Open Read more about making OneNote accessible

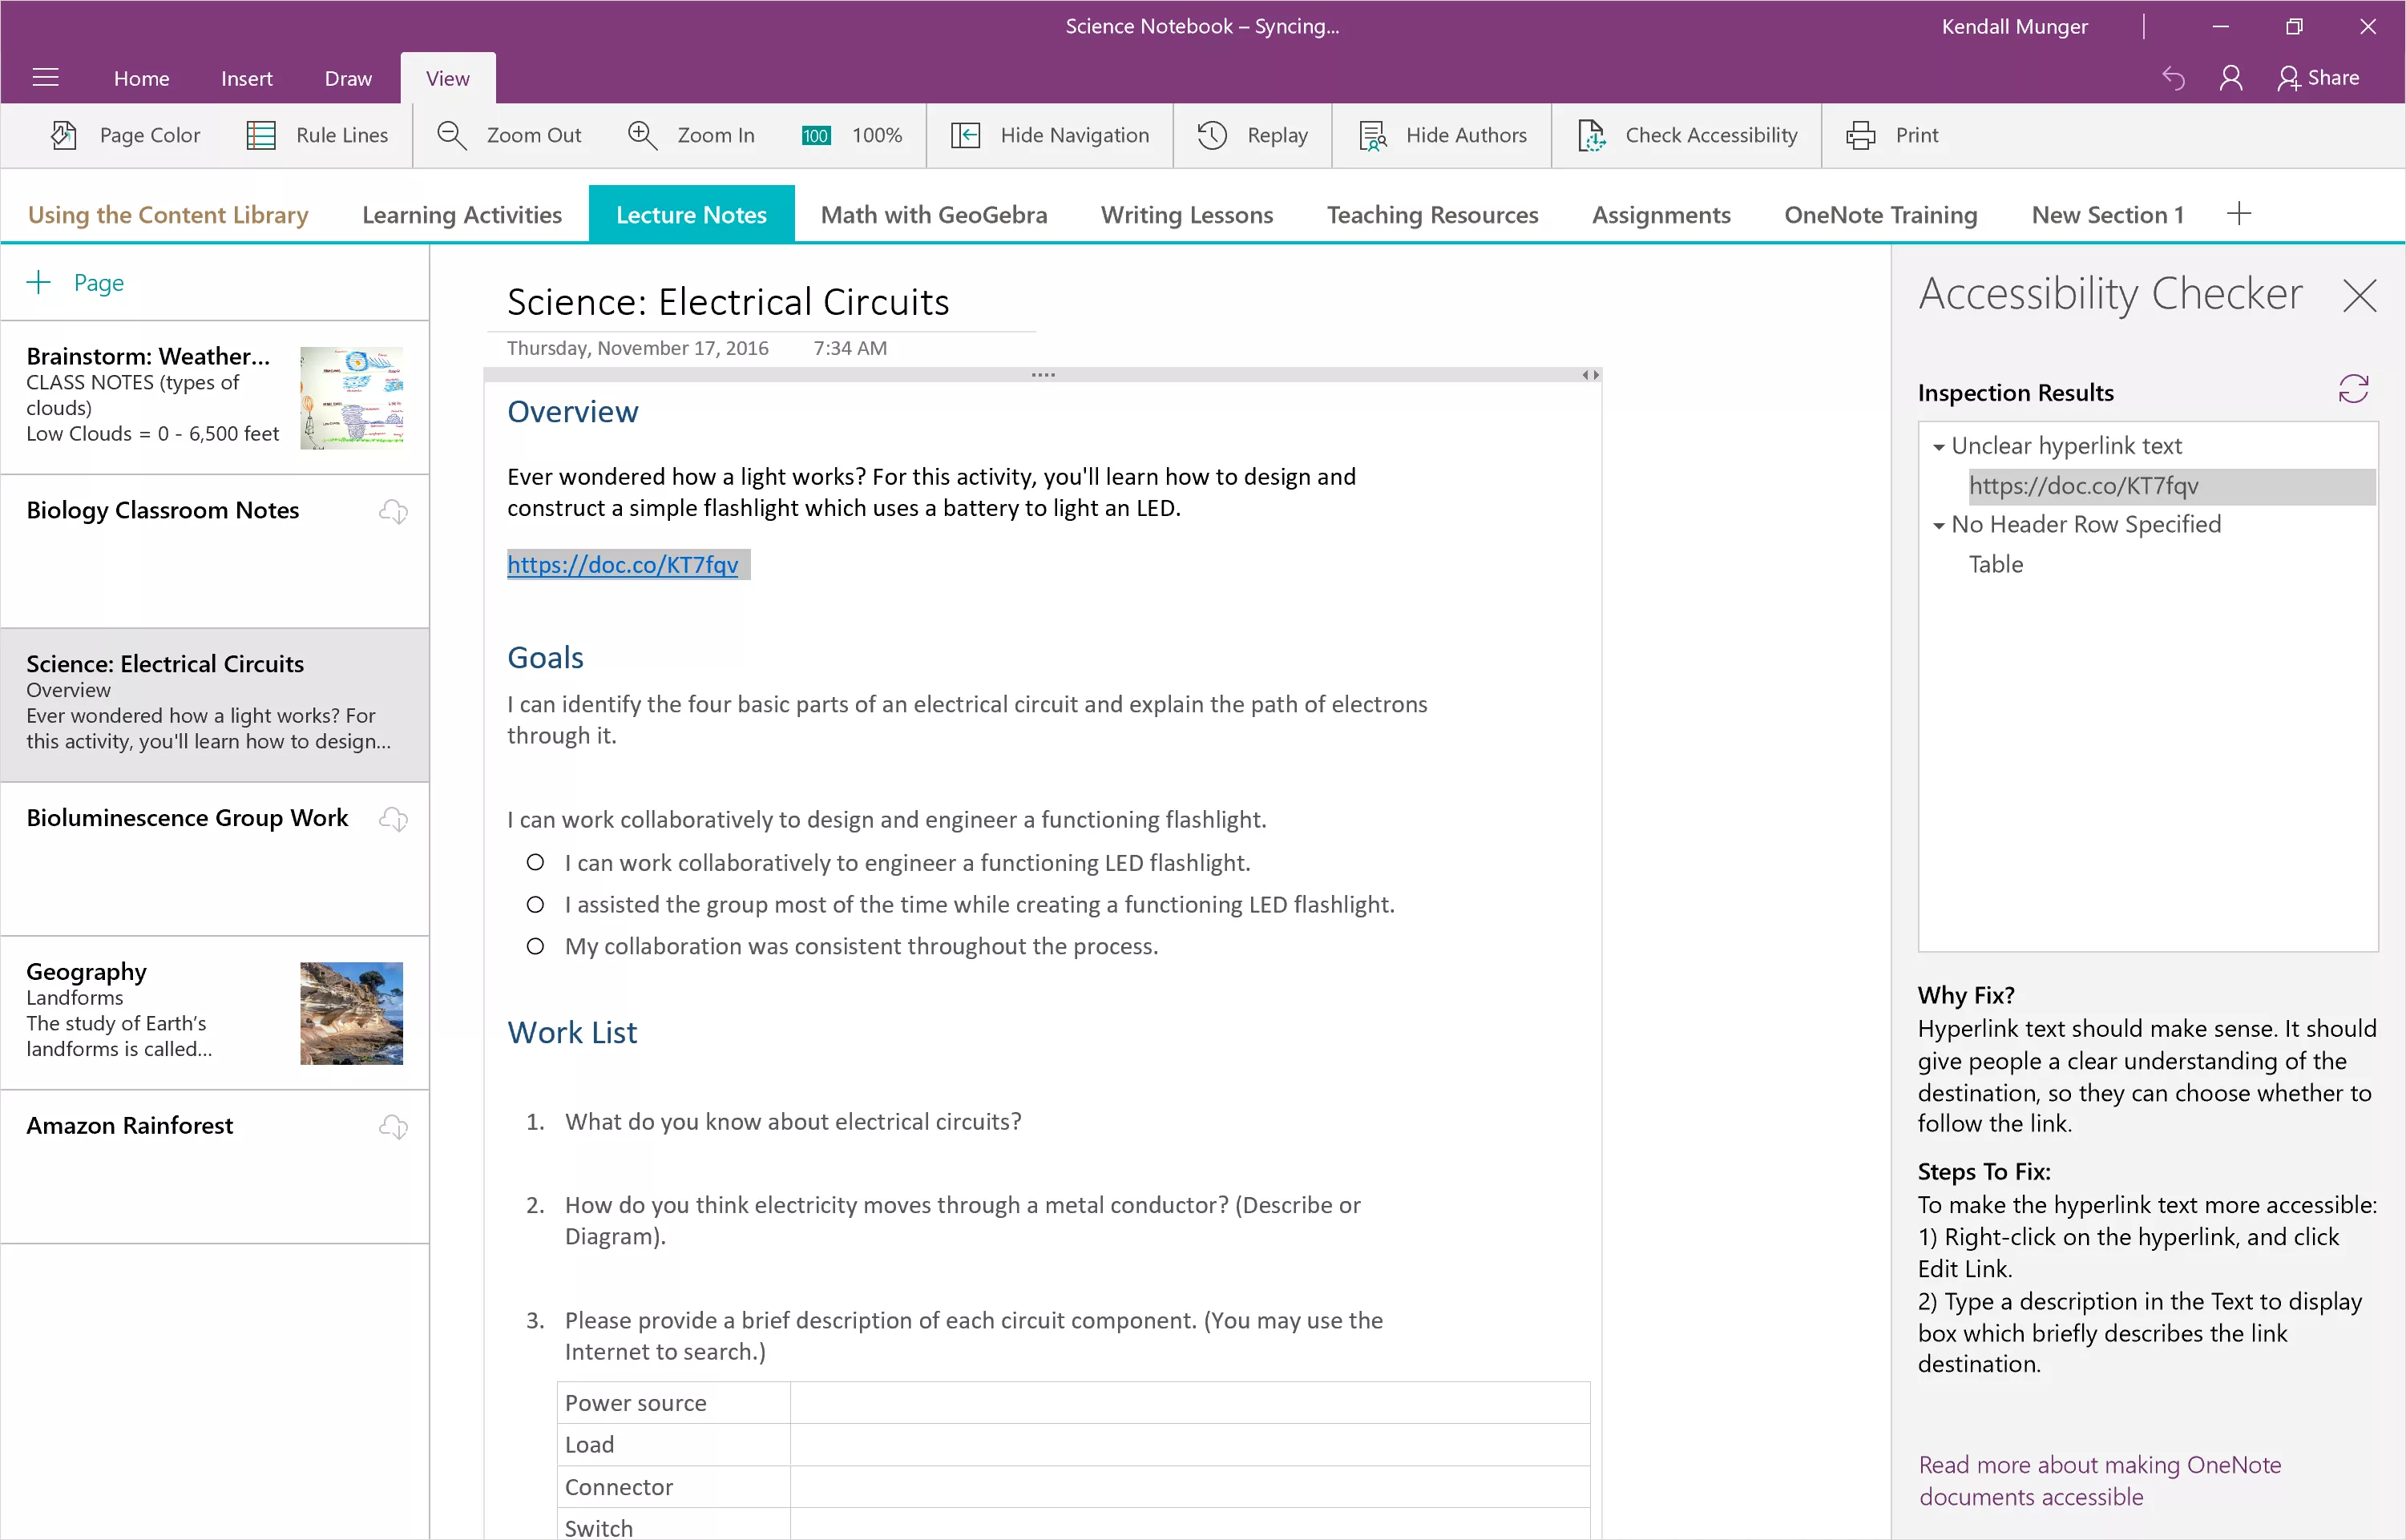[2099, 1481]
